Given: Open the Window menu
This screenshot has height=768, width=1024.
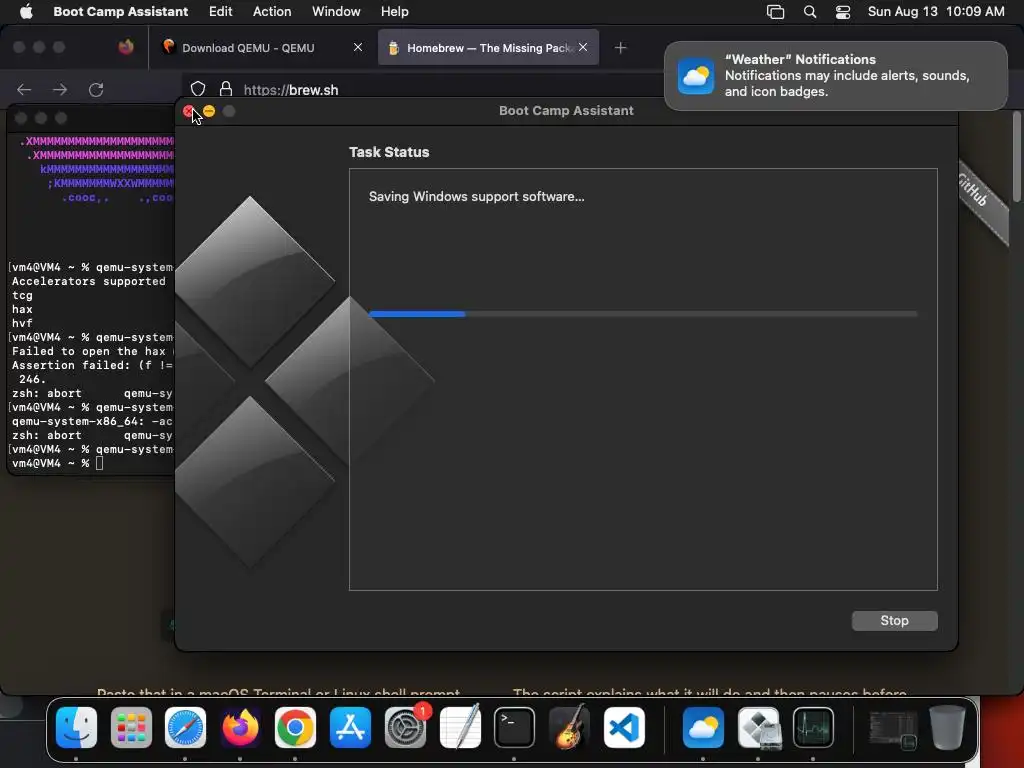Looking at the screenshot, I should (336, 12).
